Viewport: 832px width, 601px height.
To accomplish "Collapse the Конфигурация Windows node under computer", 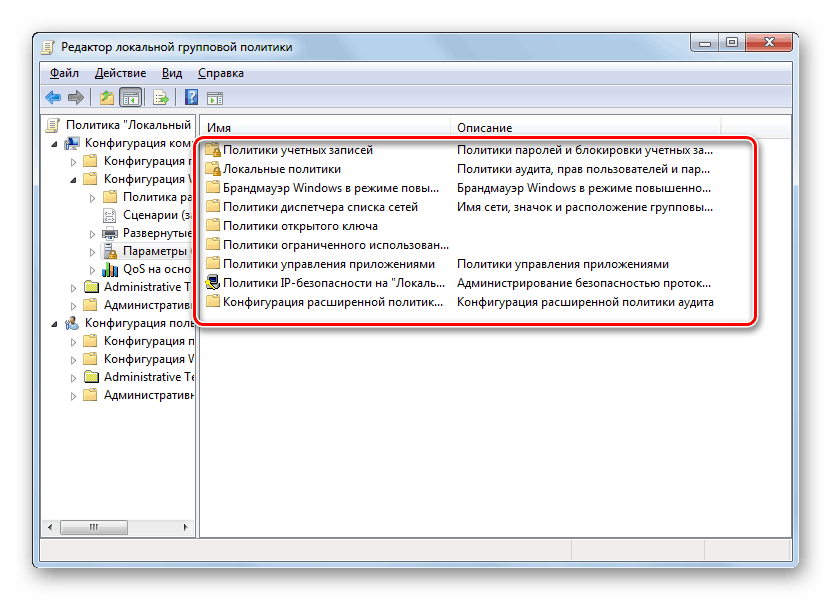I will click(x=73, y=180).
